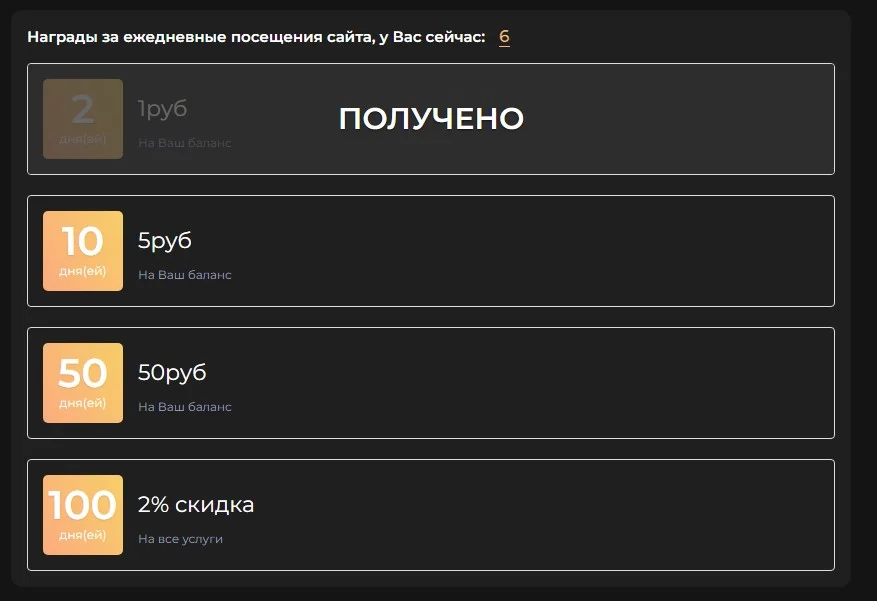Click the faded 1руб reward title
Viewport: 877px width, 601px height.
[162, 109]
